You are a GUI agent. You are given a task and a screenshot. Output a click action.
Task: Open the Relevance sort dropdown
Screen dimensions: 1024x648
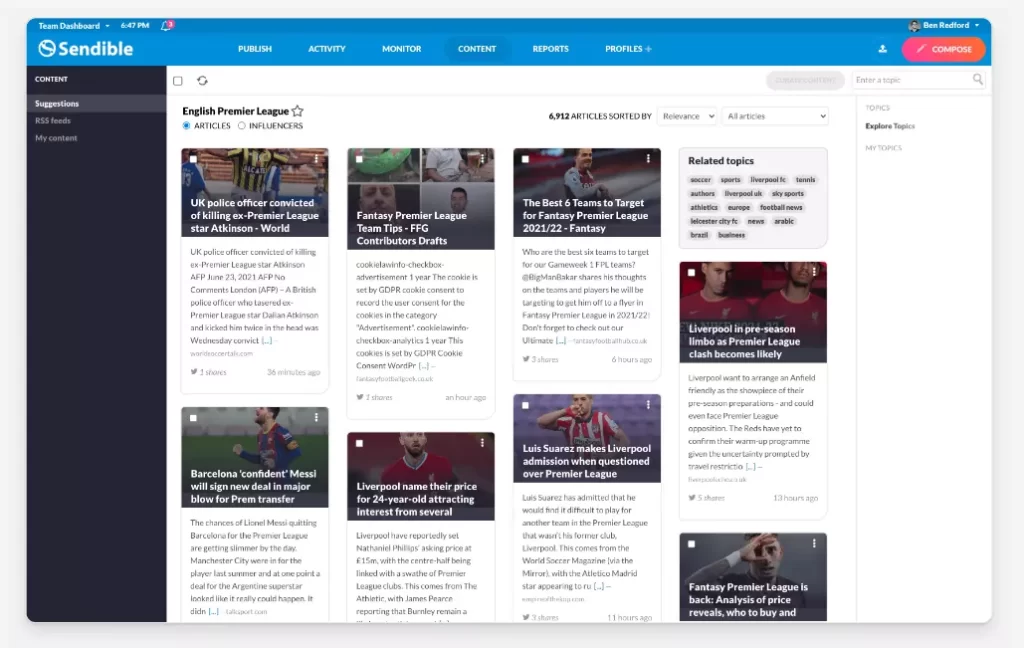pos(687,116)
